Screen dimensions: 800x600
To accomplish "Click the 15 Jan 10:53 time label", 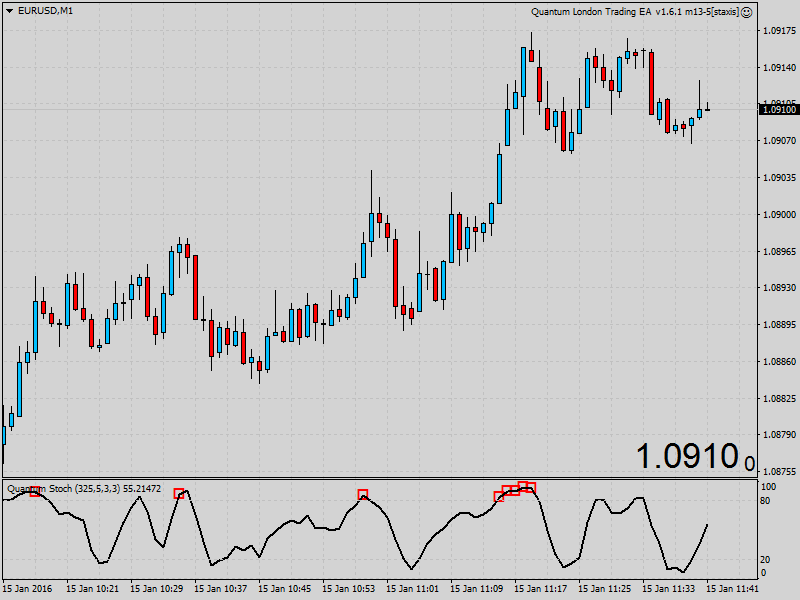I will [348, 589].
